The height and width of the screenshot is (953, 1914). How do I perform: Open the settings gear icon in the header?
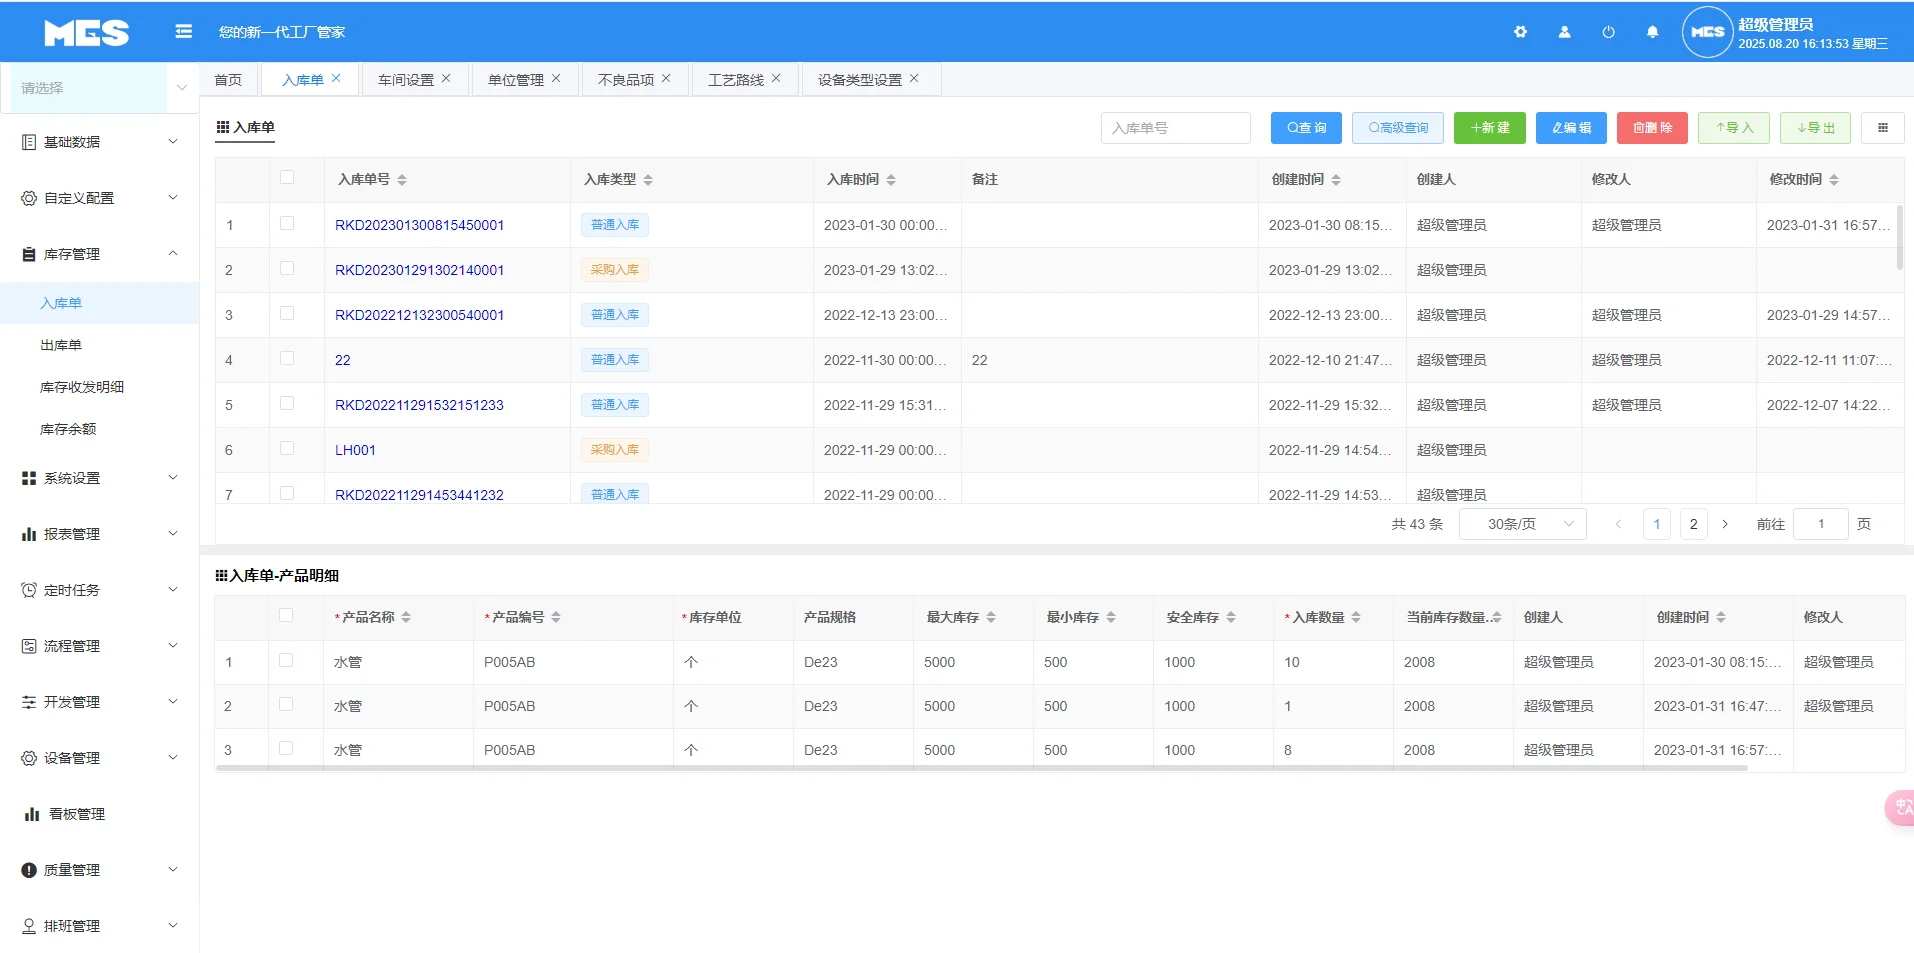1520,31
